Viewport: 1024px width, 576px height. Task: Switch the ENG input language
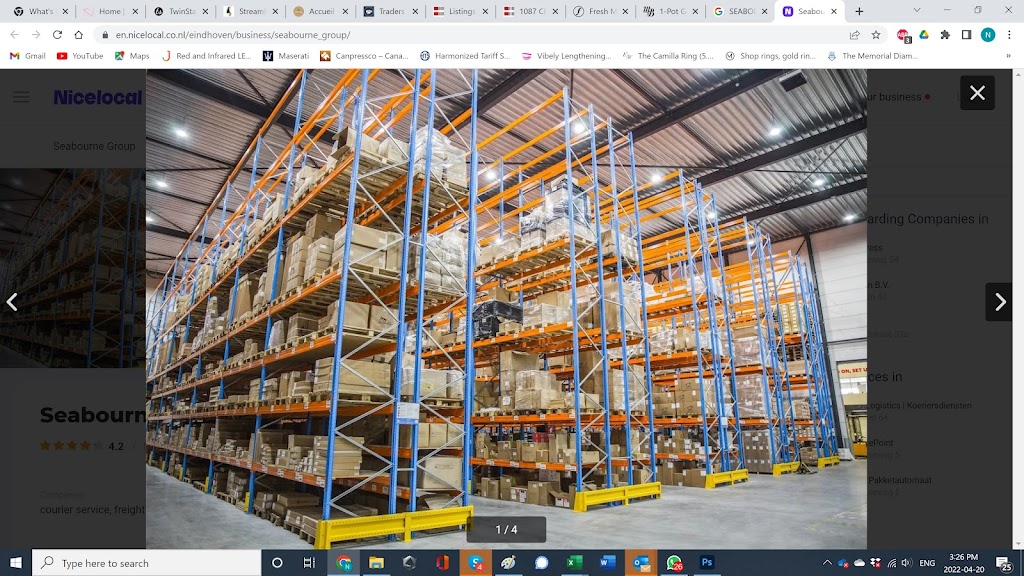(x=927, y=563)
